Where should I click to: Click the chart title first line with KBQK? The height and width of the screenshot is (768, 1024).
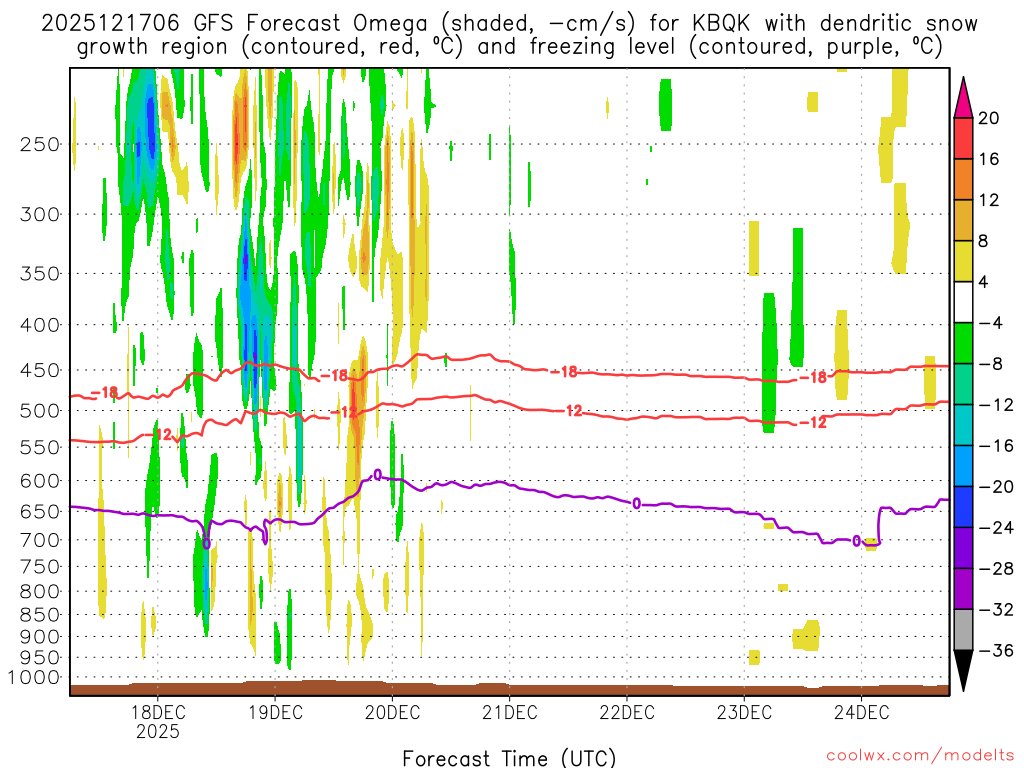pyautogui.click(x=509, y=24)
